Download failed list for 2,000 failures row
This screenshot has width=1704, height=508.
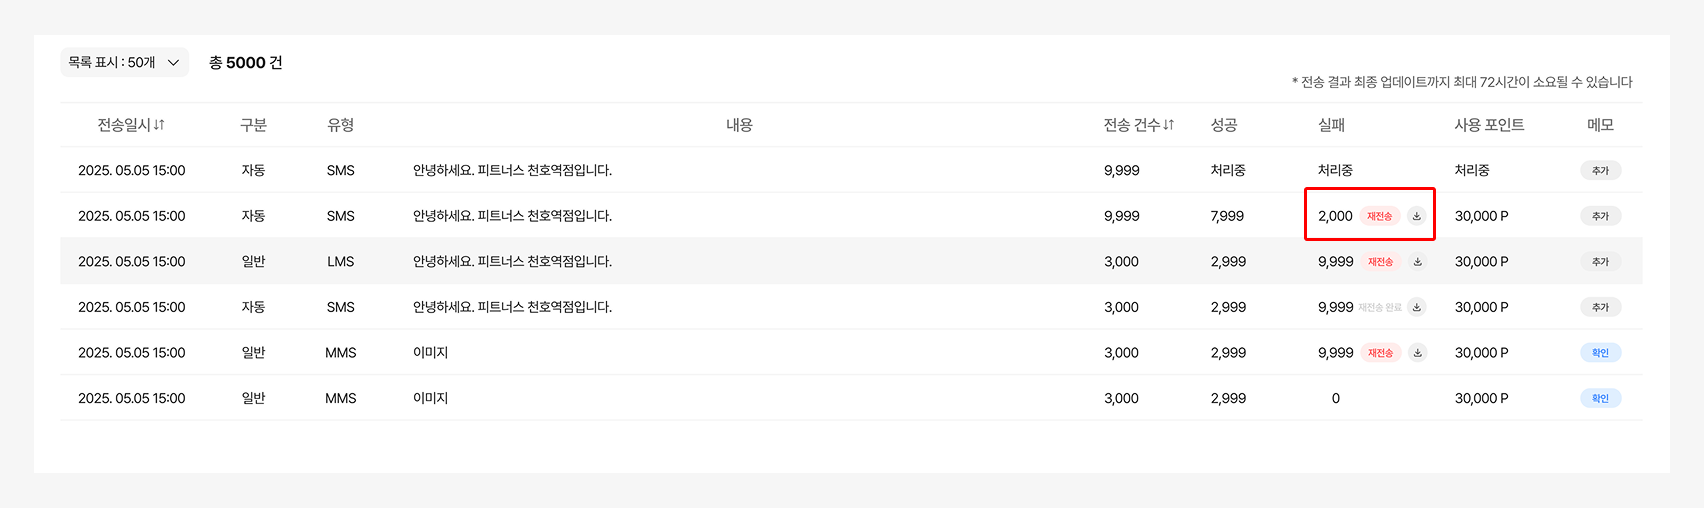(x=1417, y=216)
